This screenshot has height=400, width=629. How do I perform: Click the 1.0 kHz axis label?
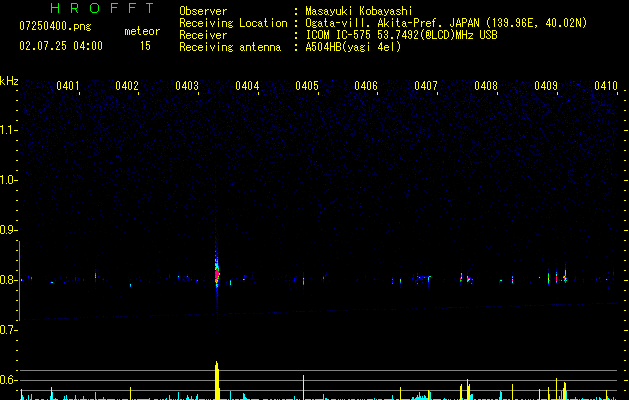tap(8, 180)
